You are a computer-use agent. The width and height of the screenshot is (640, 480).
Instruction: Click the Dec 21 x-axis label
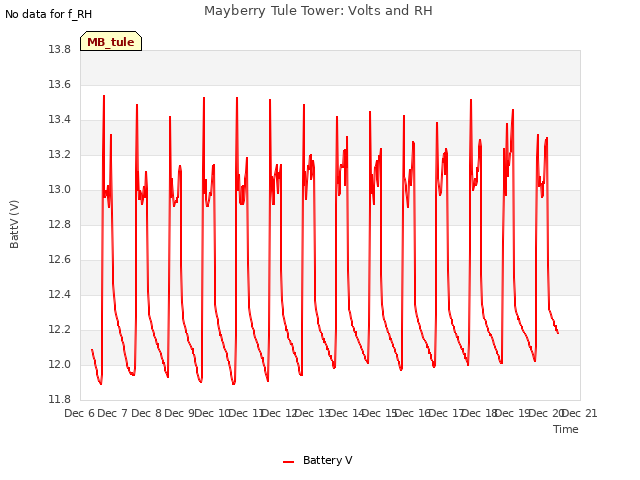580,413
